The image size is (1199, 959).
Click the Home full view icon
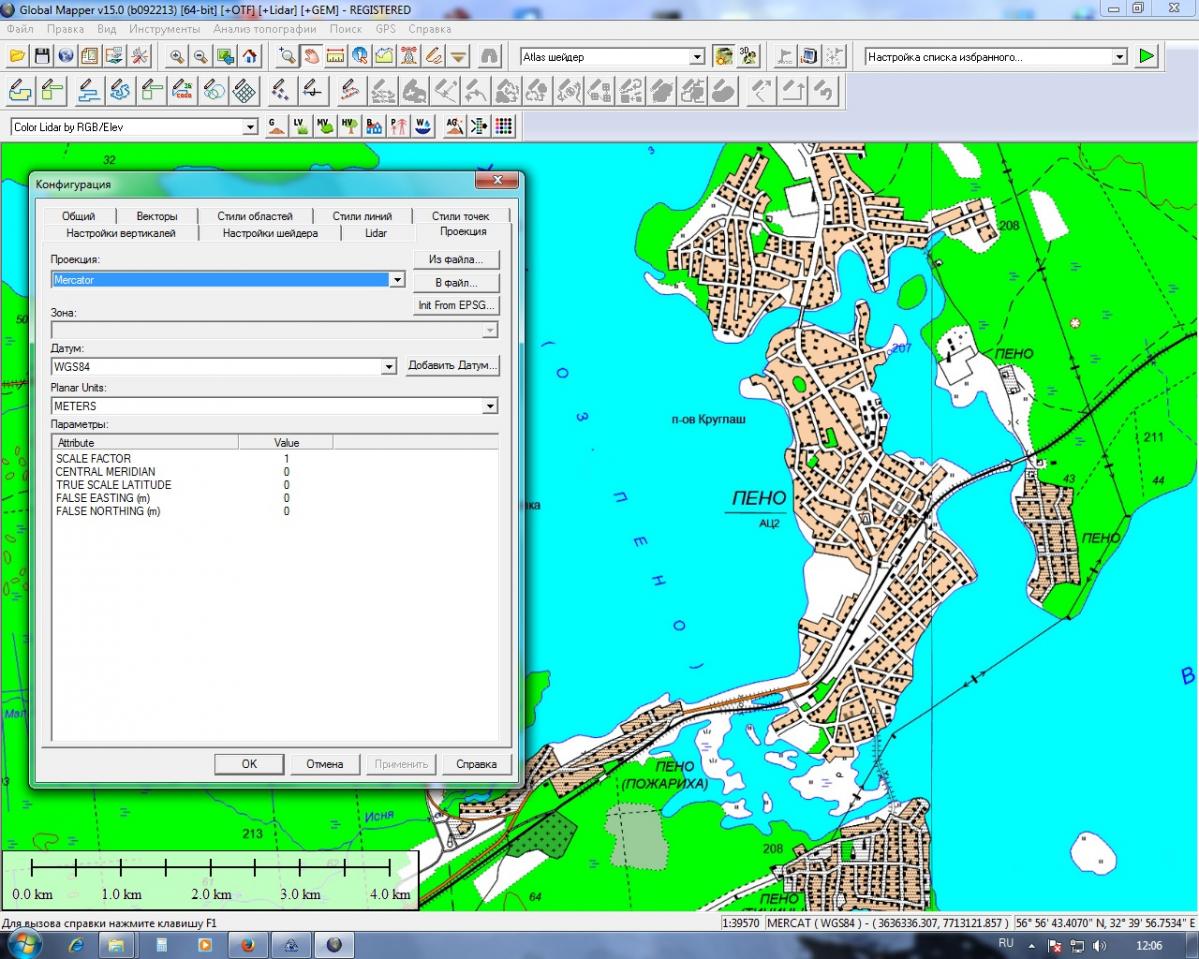point(250,56)
